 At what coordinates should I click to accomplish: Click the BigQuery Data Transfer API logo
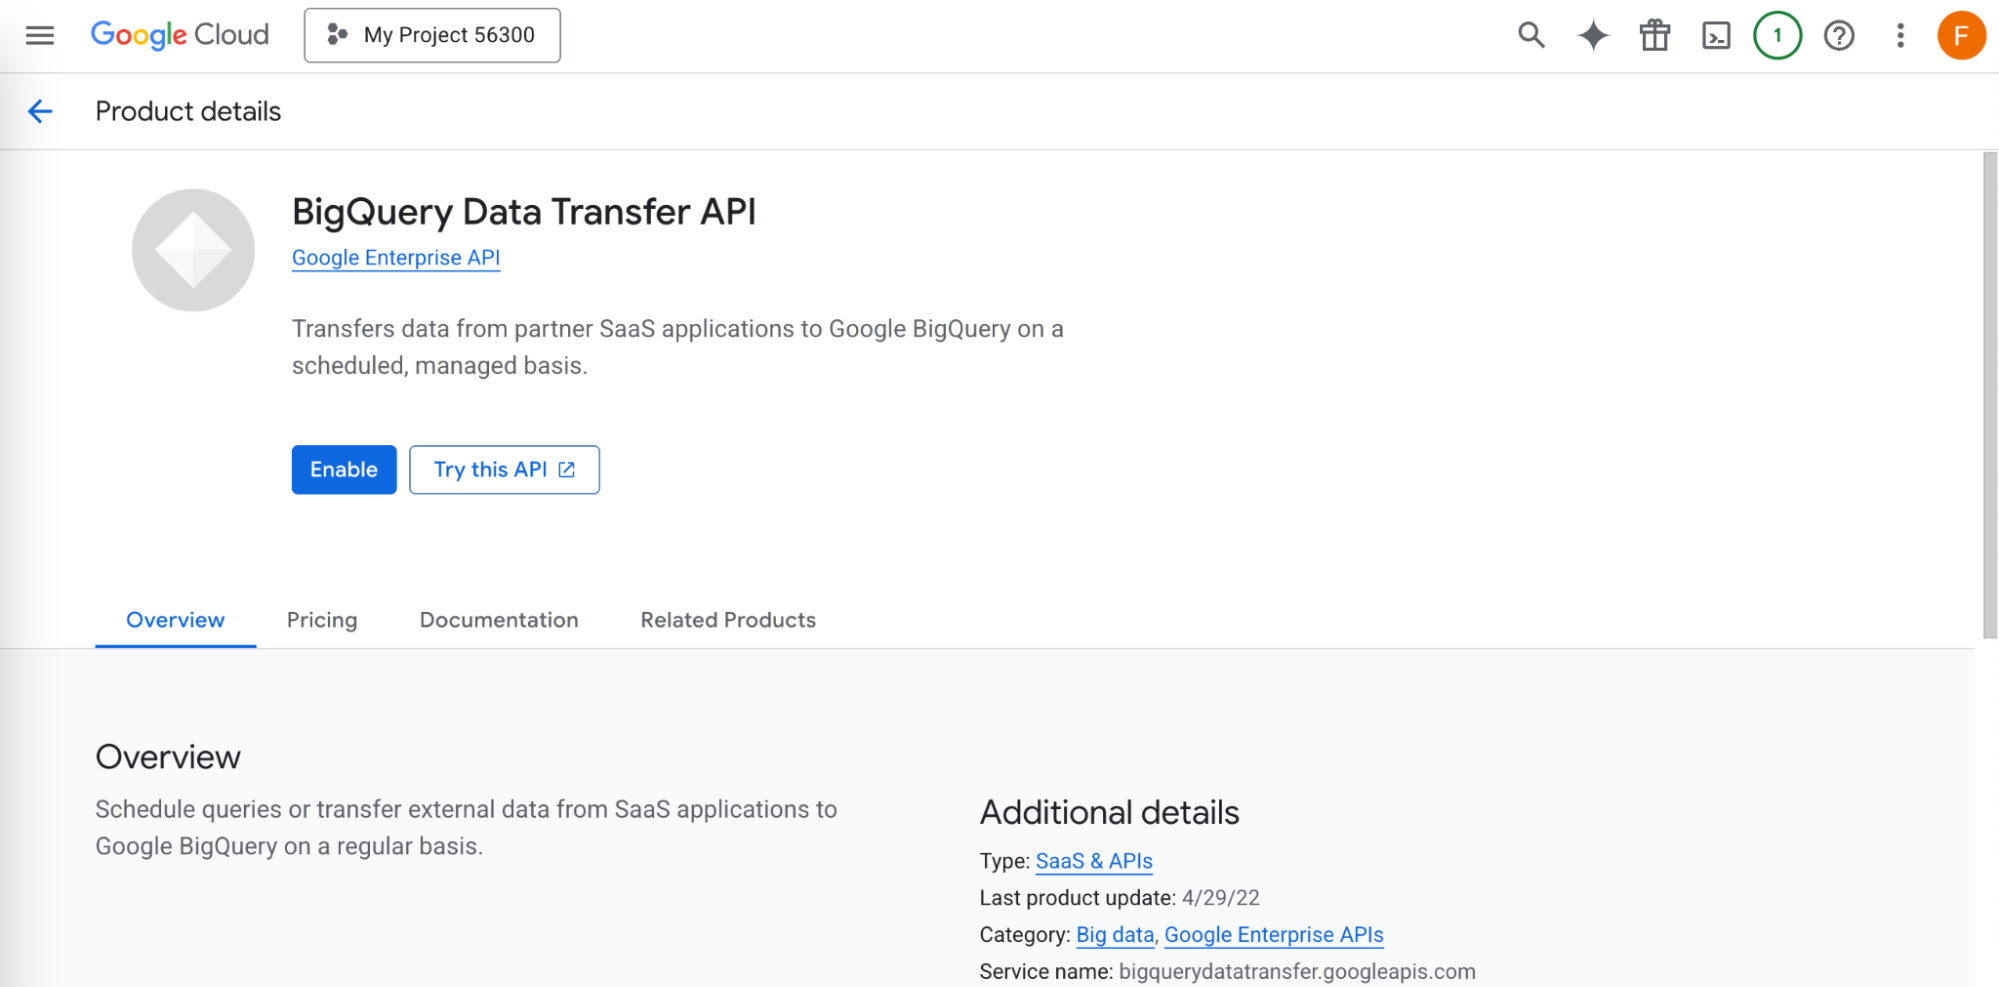pos(193,250)
